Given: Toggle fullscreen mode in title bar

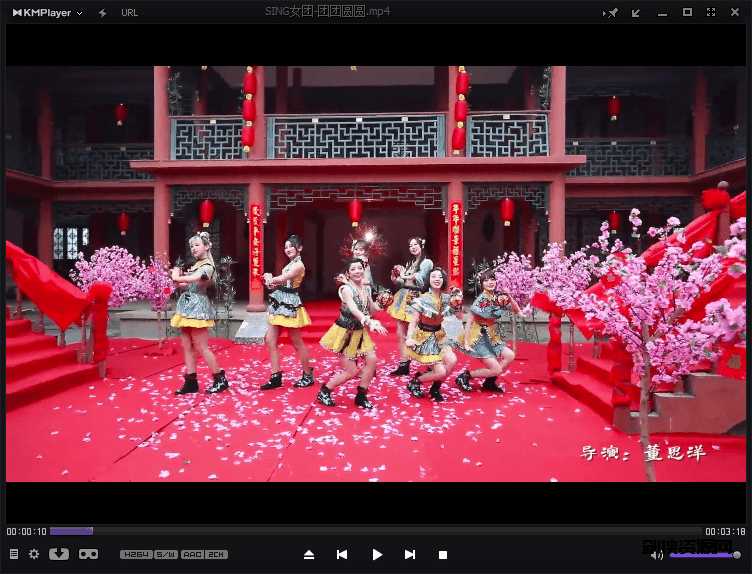Looking at the screenshot, I should pos(711,12).
